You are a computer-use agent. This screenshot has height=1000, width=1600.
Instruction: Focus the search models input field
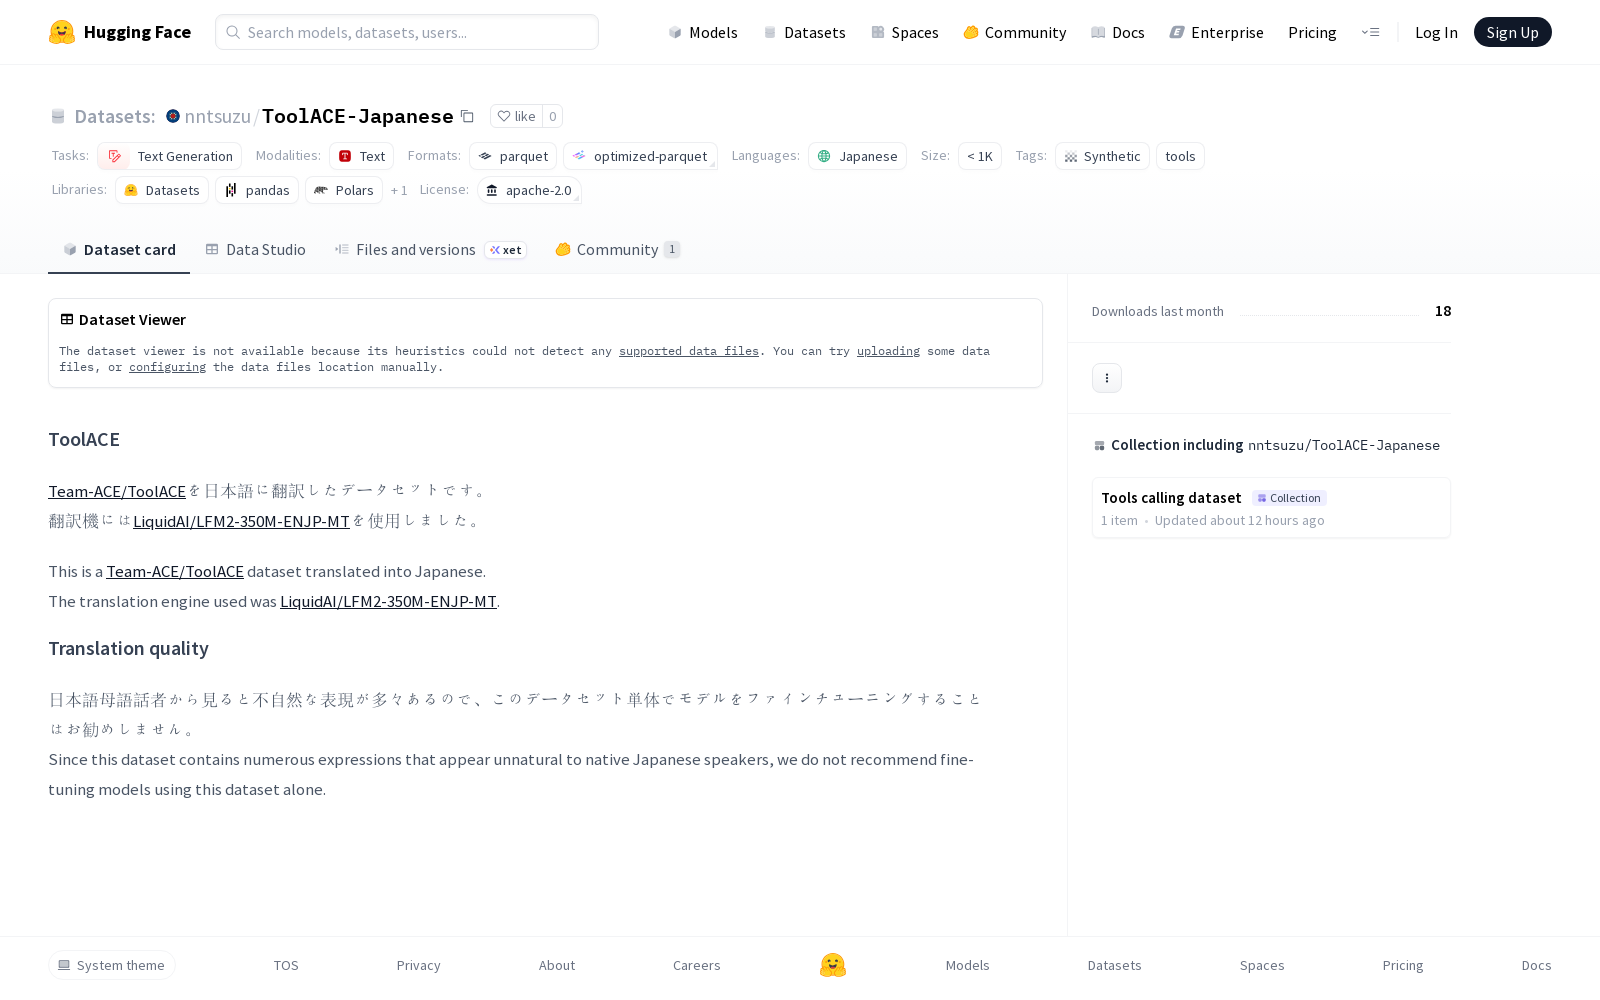(x=407, y=32)
